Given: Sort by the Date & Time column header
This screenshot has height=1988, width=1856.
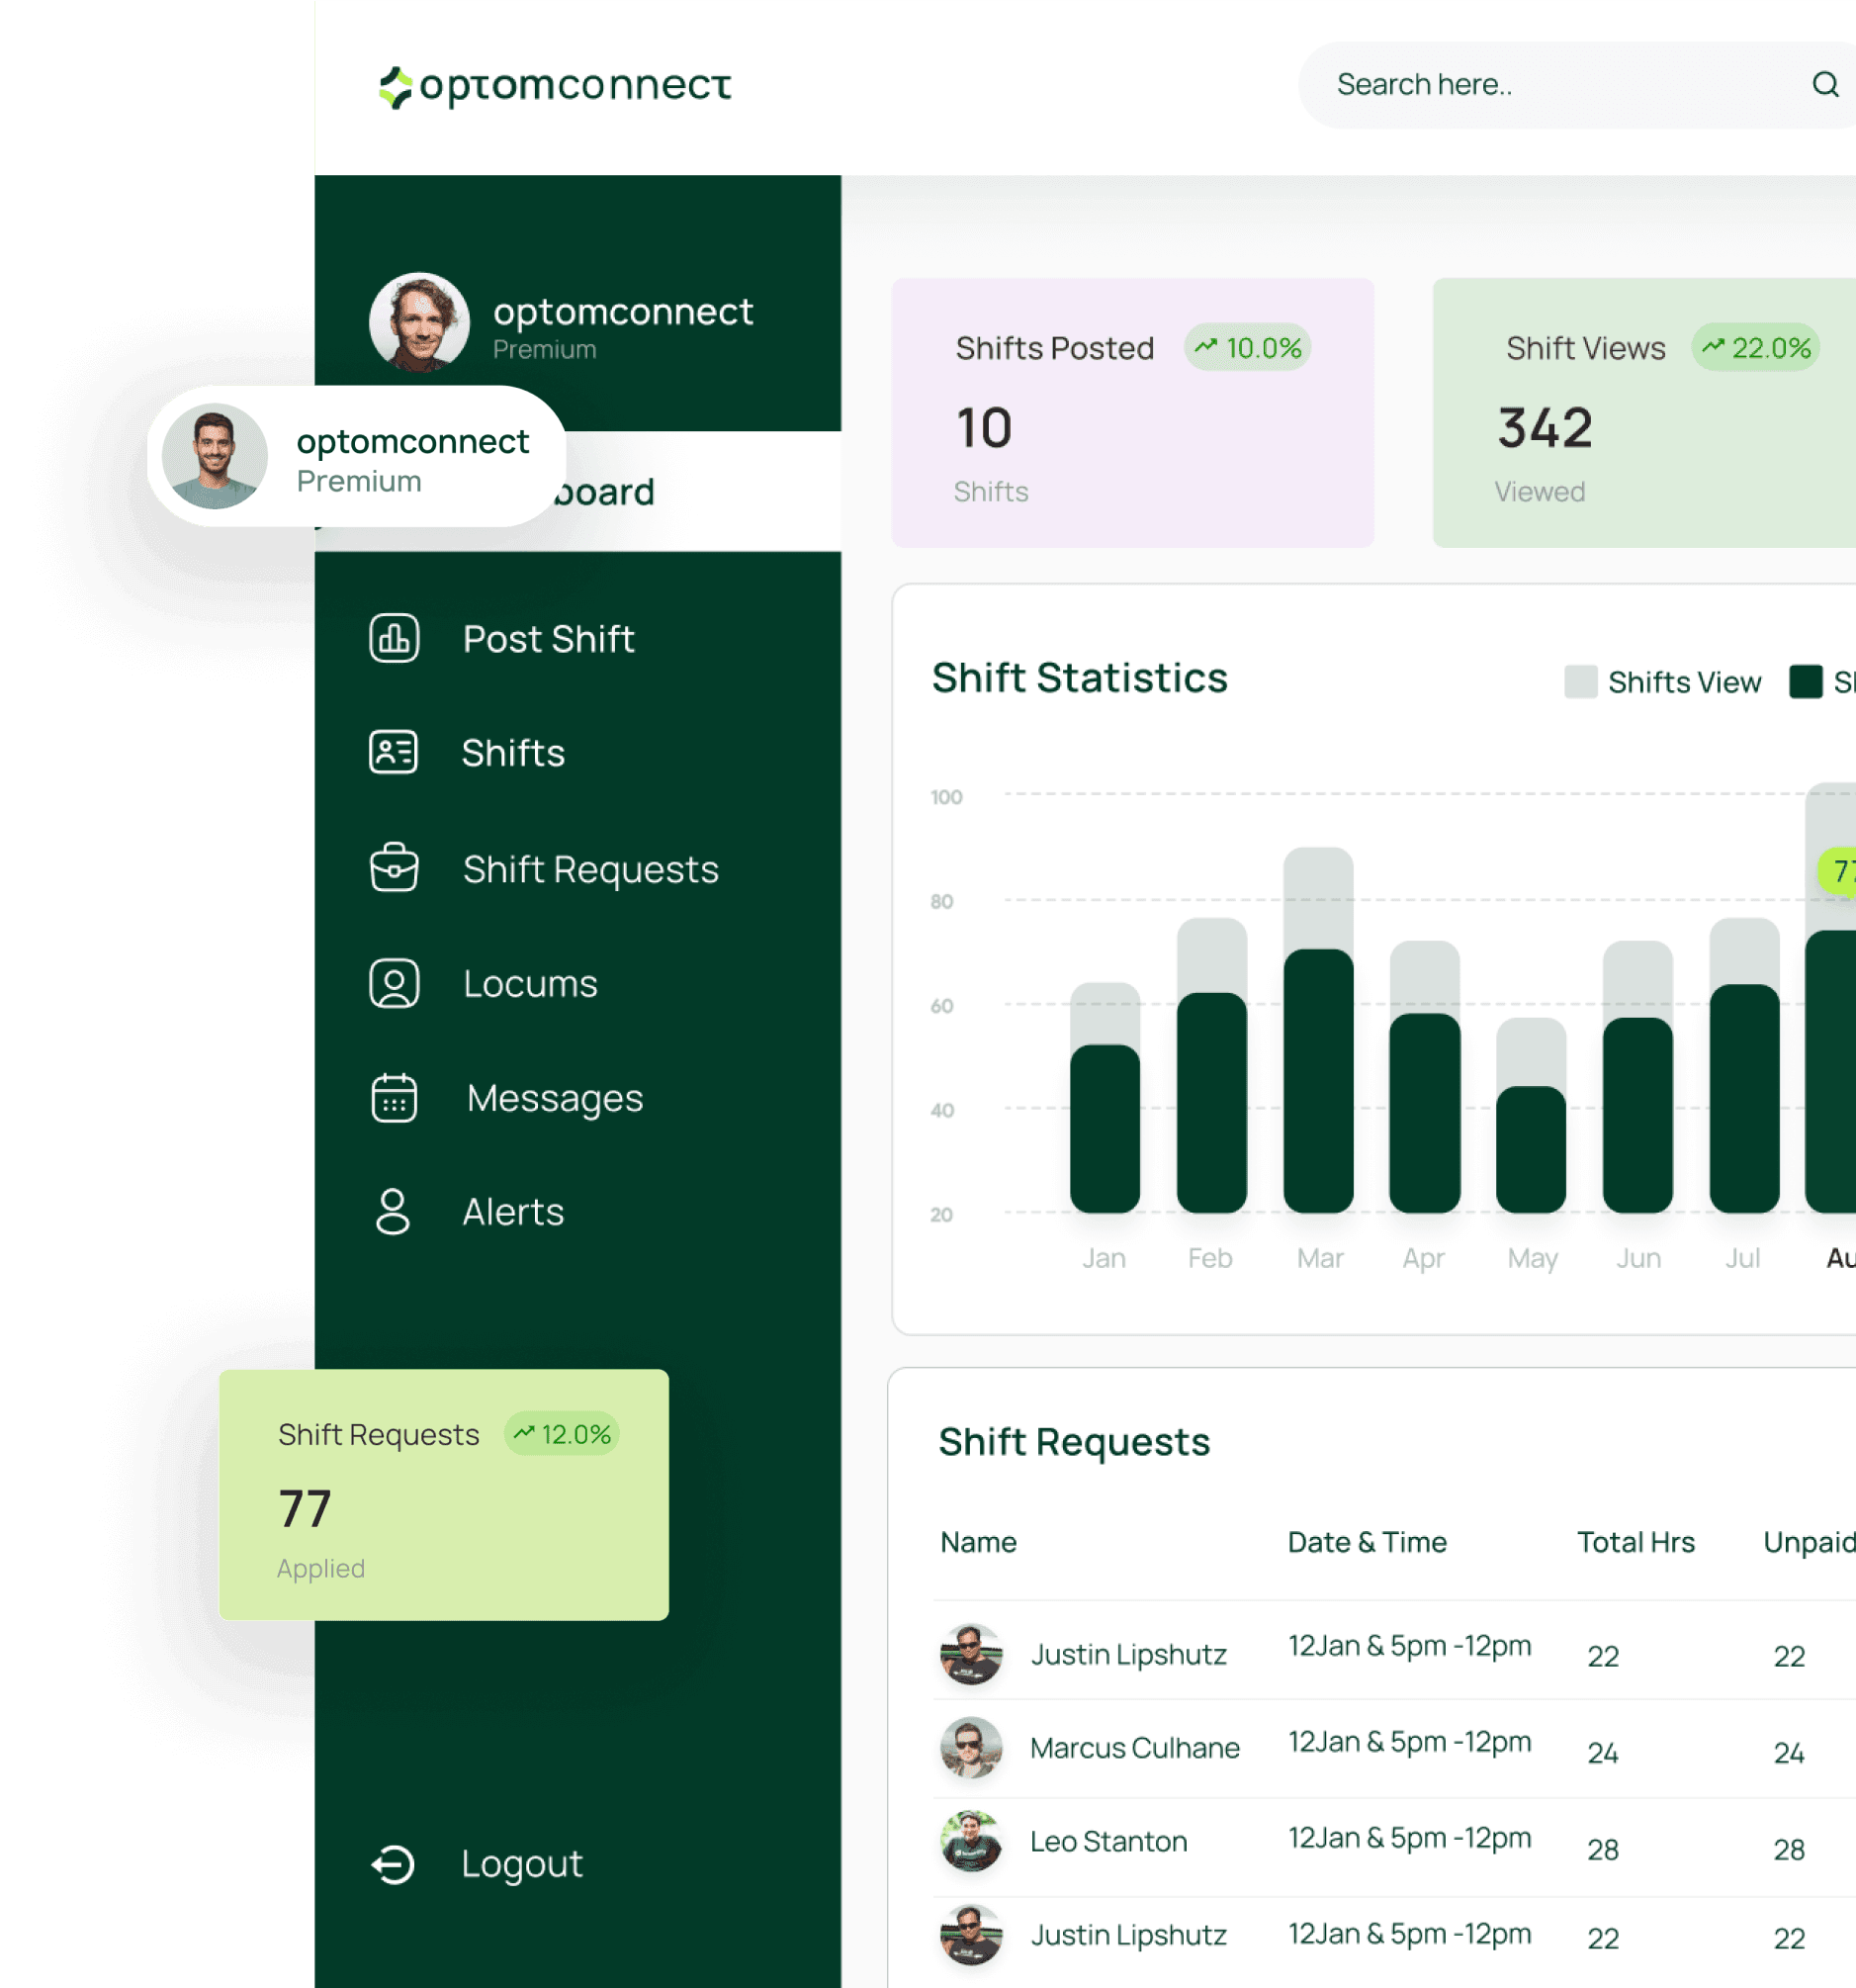Looking at the screenshot, I should tap(1366, 1542).
